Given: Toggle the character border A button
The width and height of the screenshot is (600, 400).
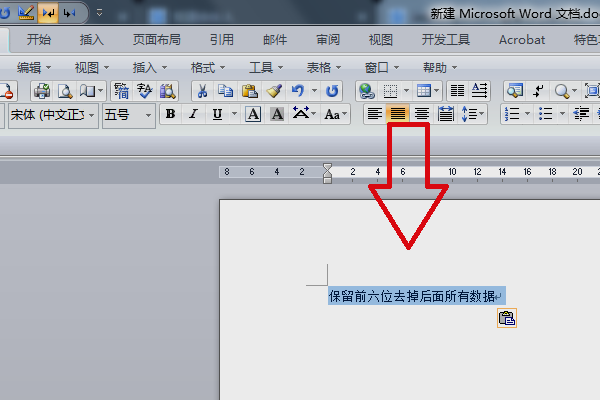Looking at the screenshot, I should coord(253,114).
